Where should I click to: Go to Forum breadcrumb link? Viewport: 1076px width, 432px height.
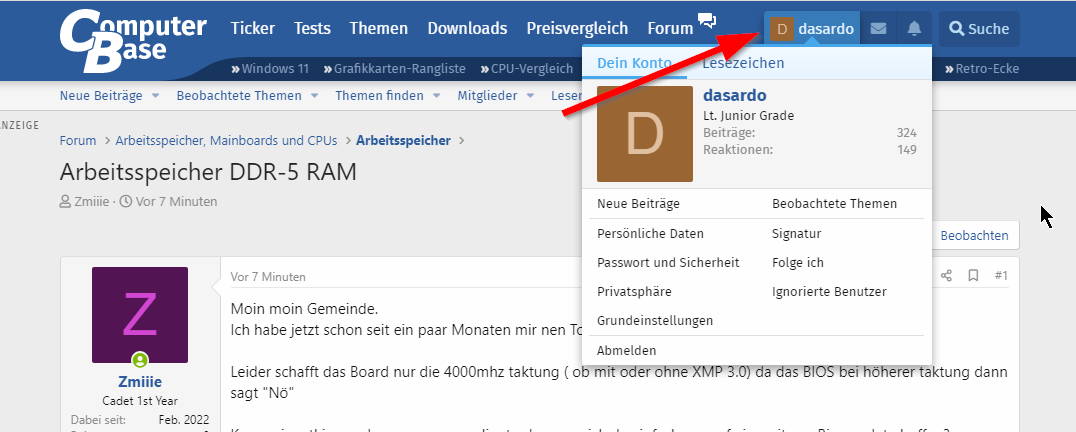pyautogui.click(x=78, y=141)
